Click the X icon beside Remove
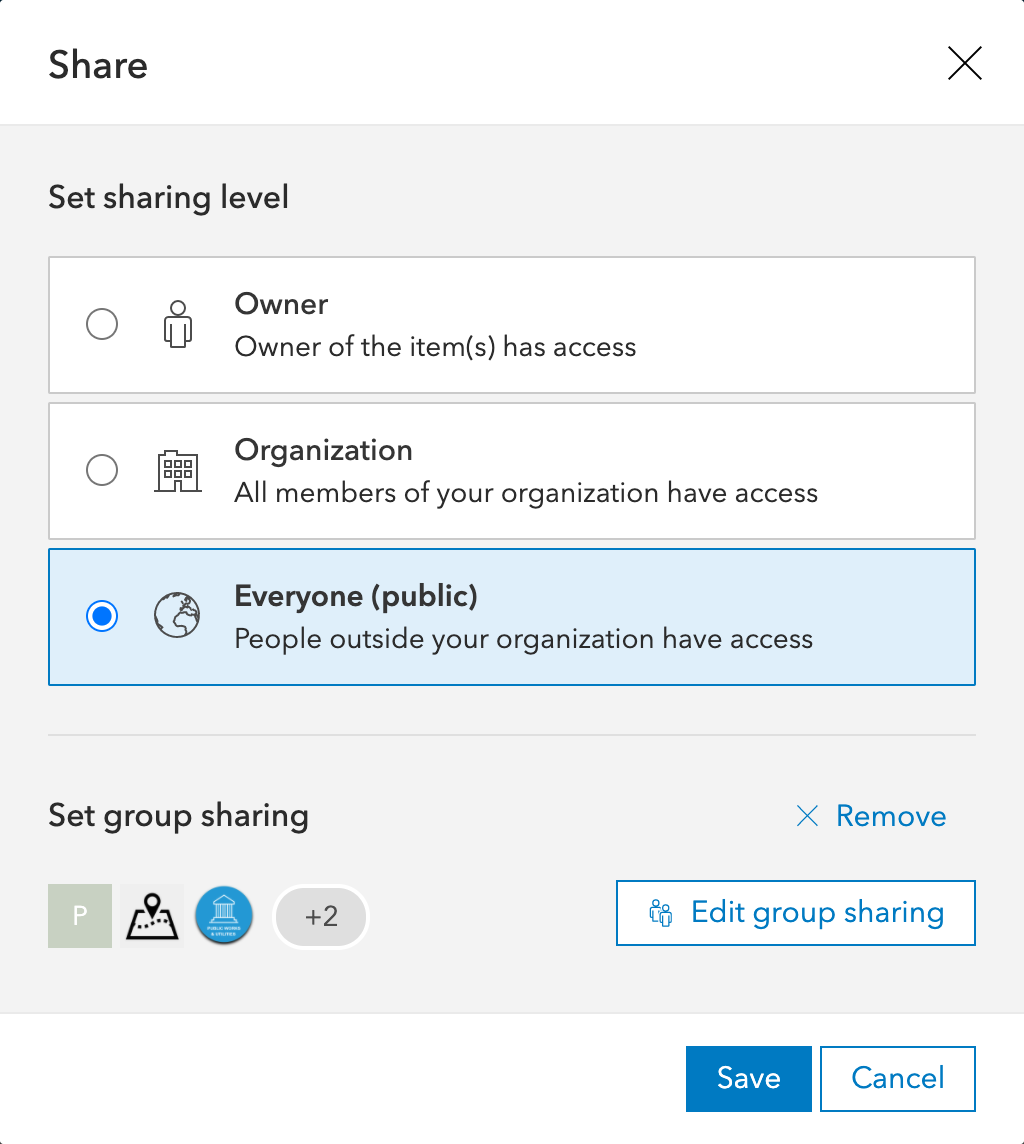 pyautogui.click(x=807, y=816)
